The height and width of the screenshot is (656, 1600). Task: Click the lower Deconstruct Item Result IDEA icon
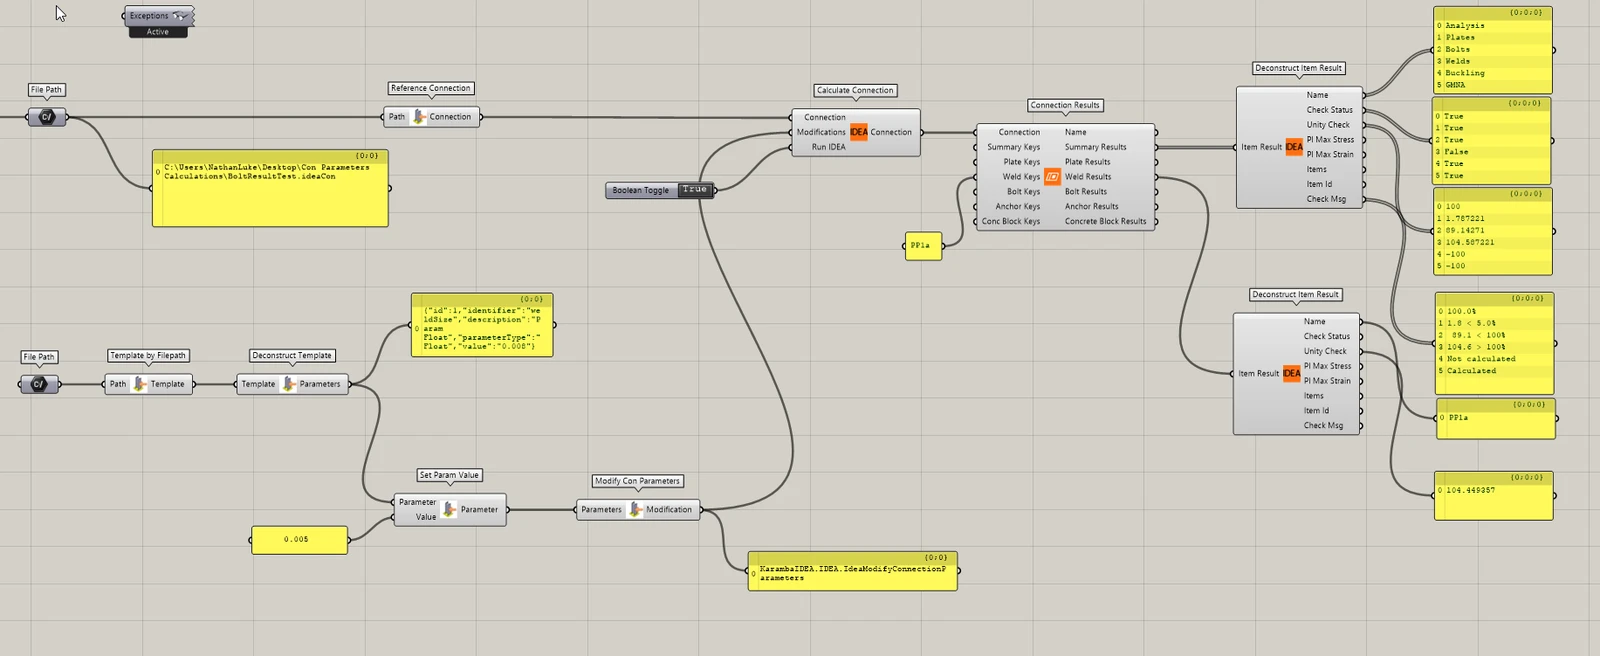pyautogui.click(x=1291, y=374)
